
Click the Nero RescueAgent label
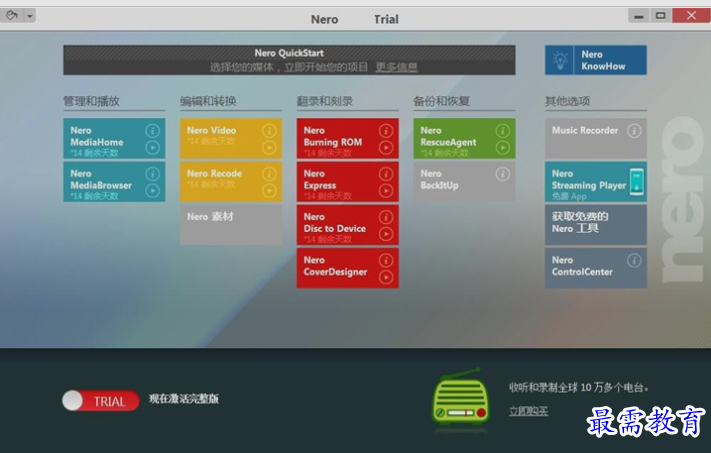coord(448,136)
